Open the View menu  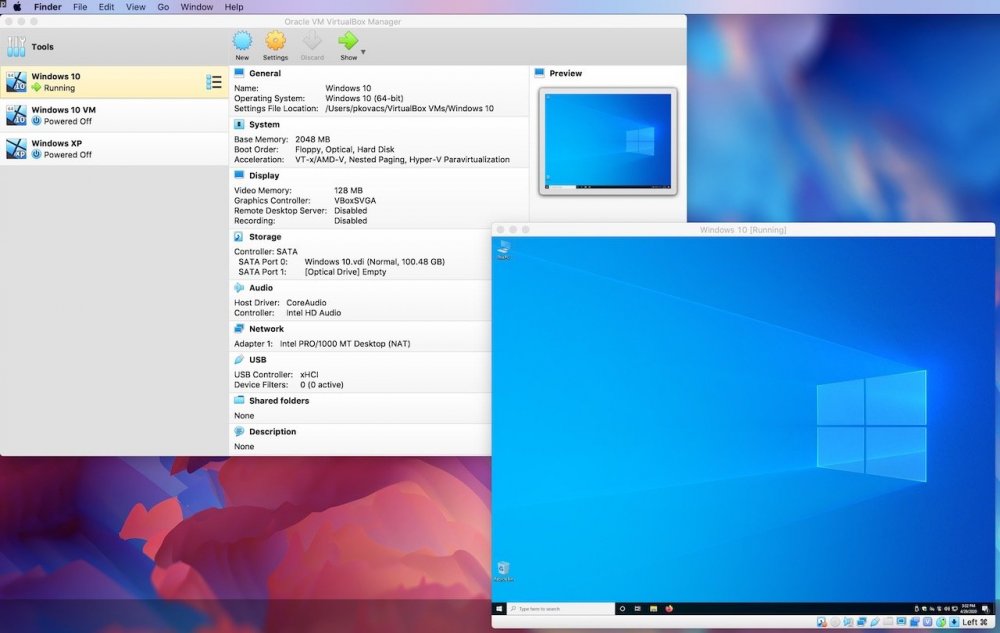pyautogui.click(x=135, y=7)
